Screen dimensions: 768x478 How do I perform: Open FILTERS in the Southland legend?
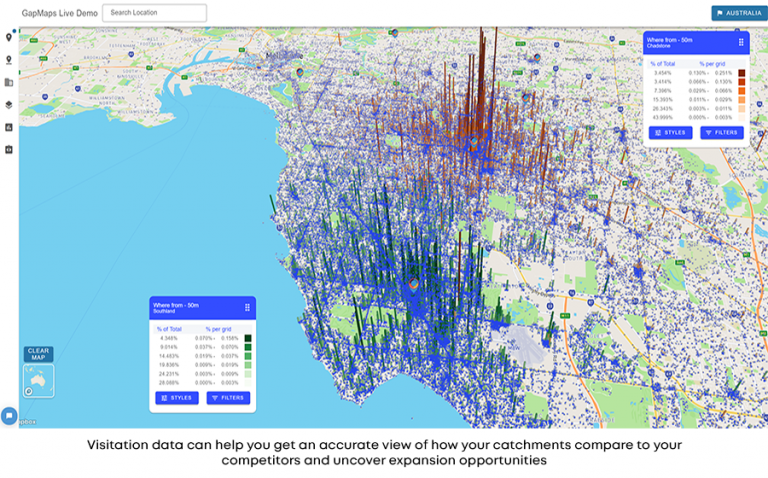228,398
